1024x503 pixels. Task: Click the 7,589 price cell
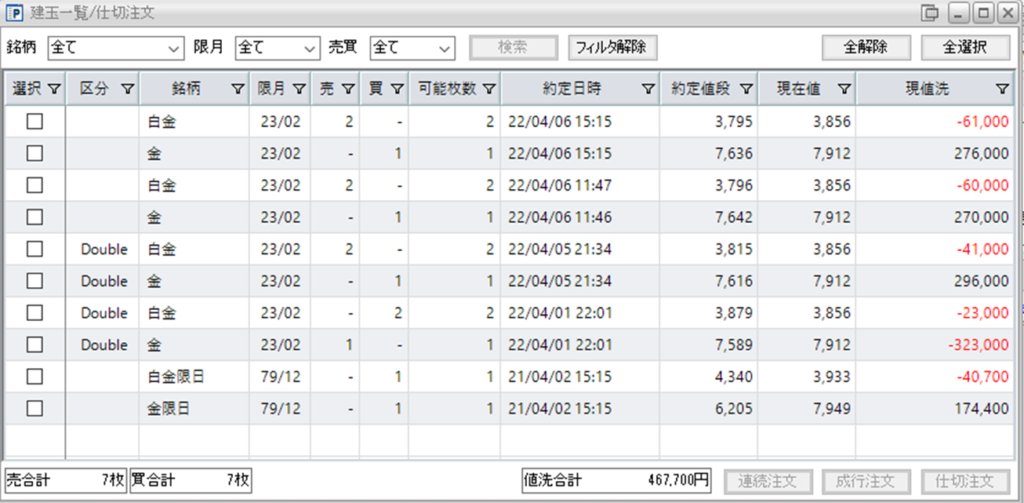coord(709,344)
